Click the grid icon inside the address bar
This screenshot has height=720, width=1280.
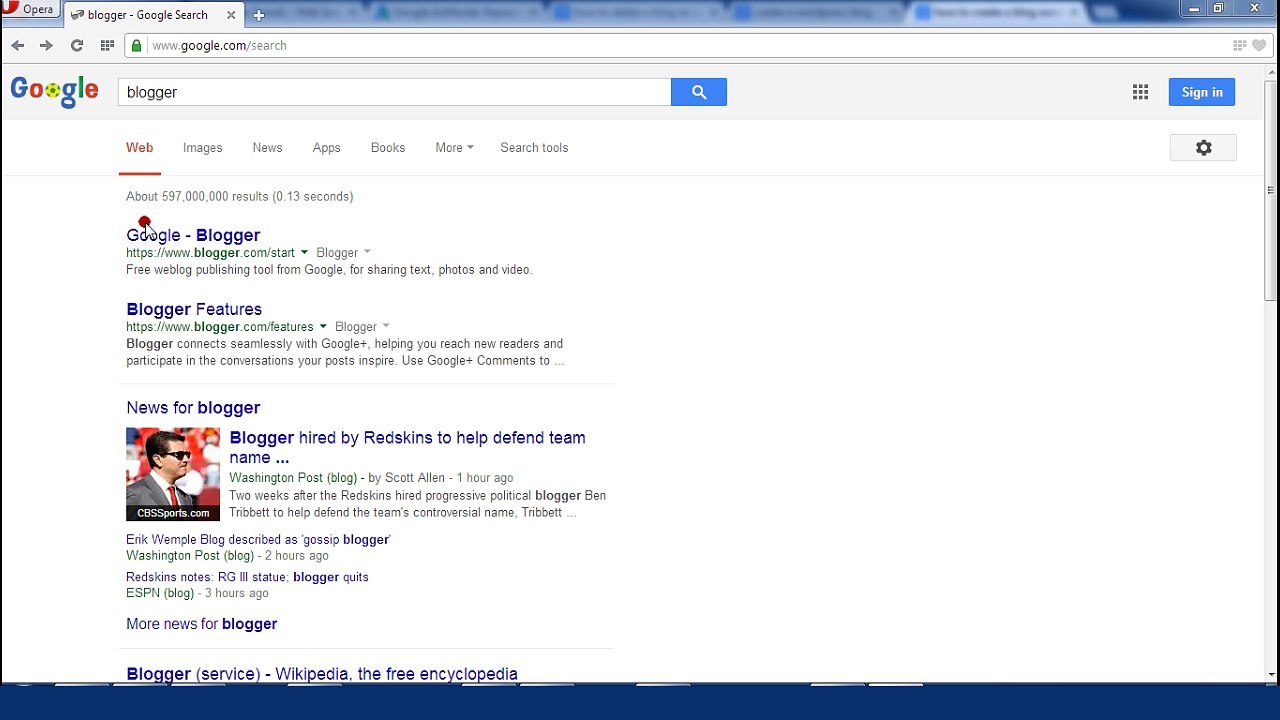pyautogui.click(x=1240, y=45)
